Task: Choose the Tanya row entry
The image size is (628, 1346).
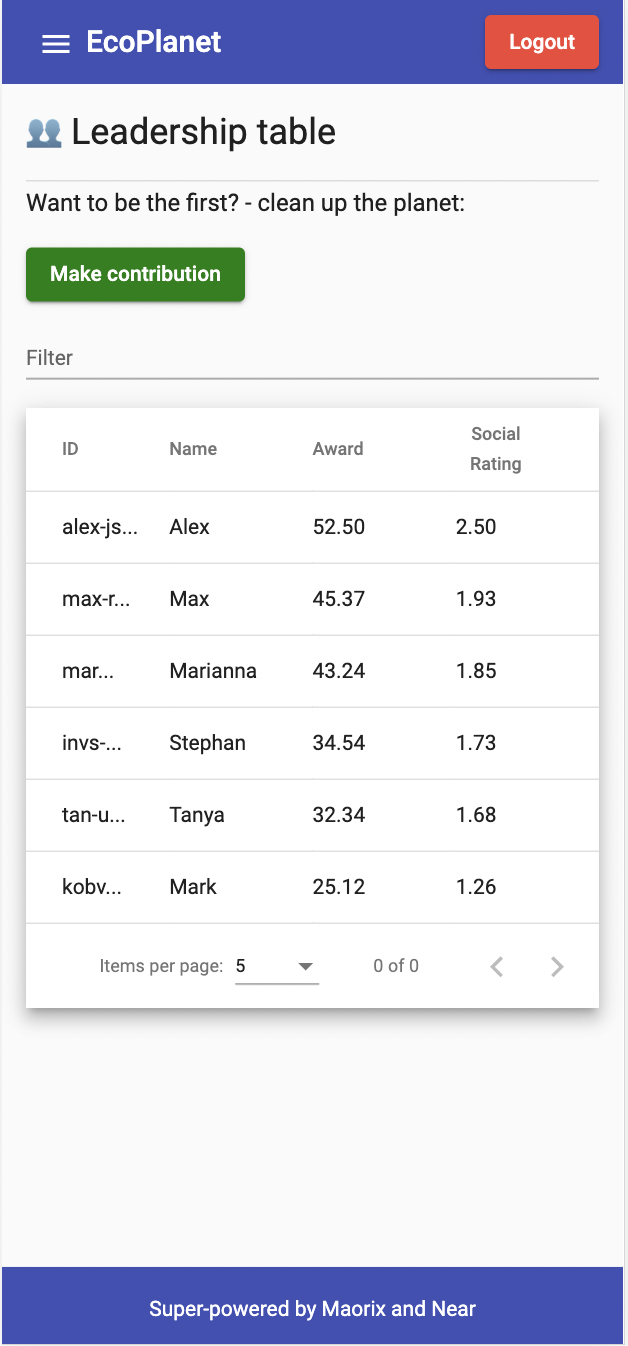Action: 312,815
